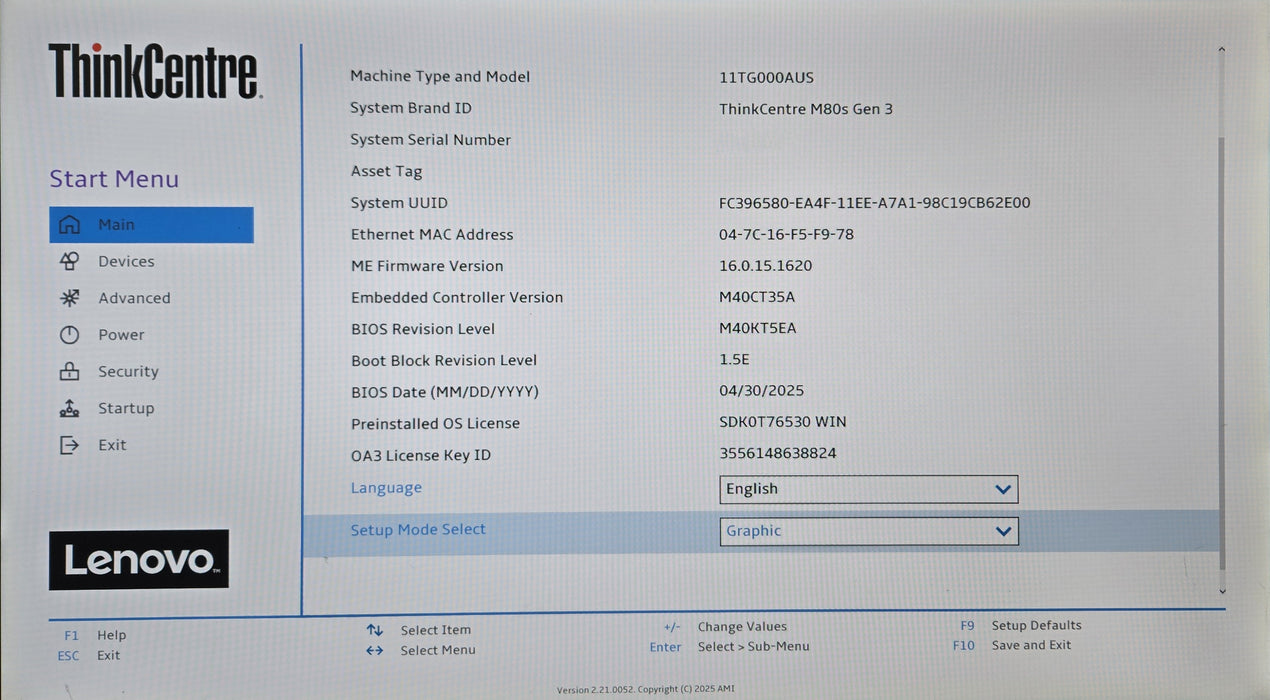This screenshot has width=1270, height=700.
Task: Open the Main menu tab
Action: pos(151,225)
